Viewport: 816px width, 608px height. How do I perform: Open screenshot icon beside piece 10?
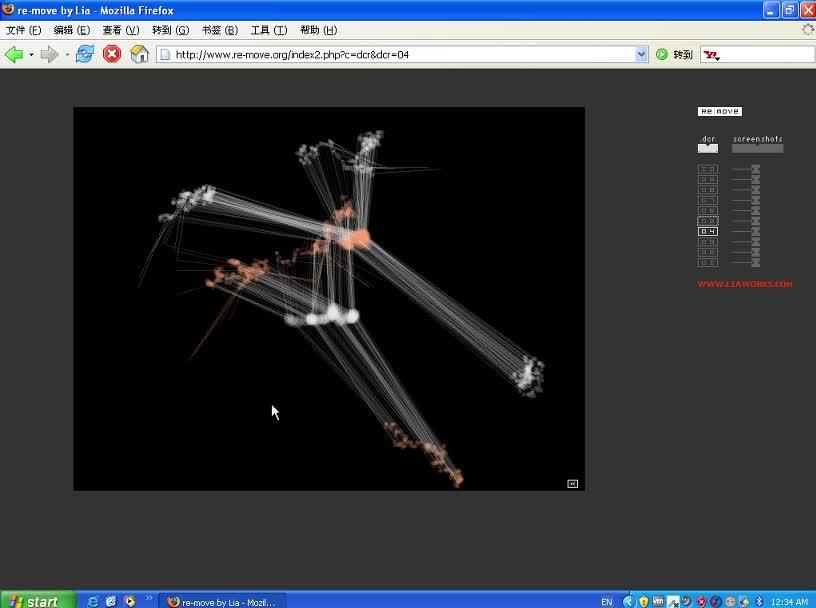click(x=756, y=169)
